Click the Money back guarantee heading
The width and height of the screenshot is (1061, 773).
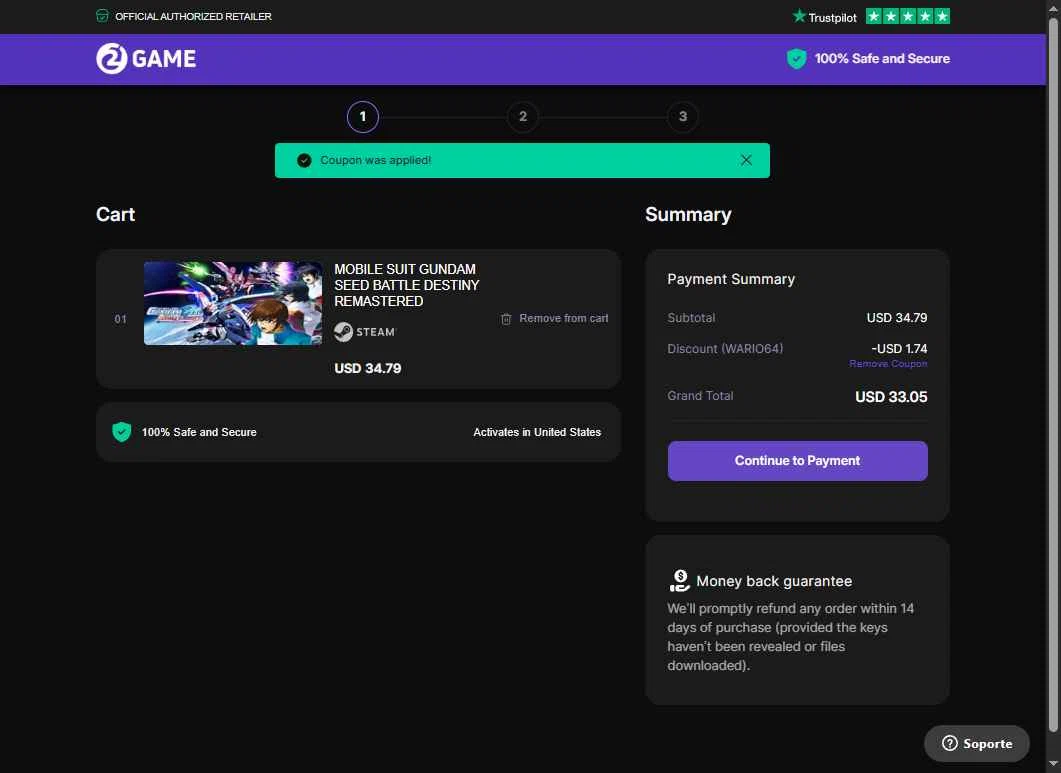coord(774,581)
